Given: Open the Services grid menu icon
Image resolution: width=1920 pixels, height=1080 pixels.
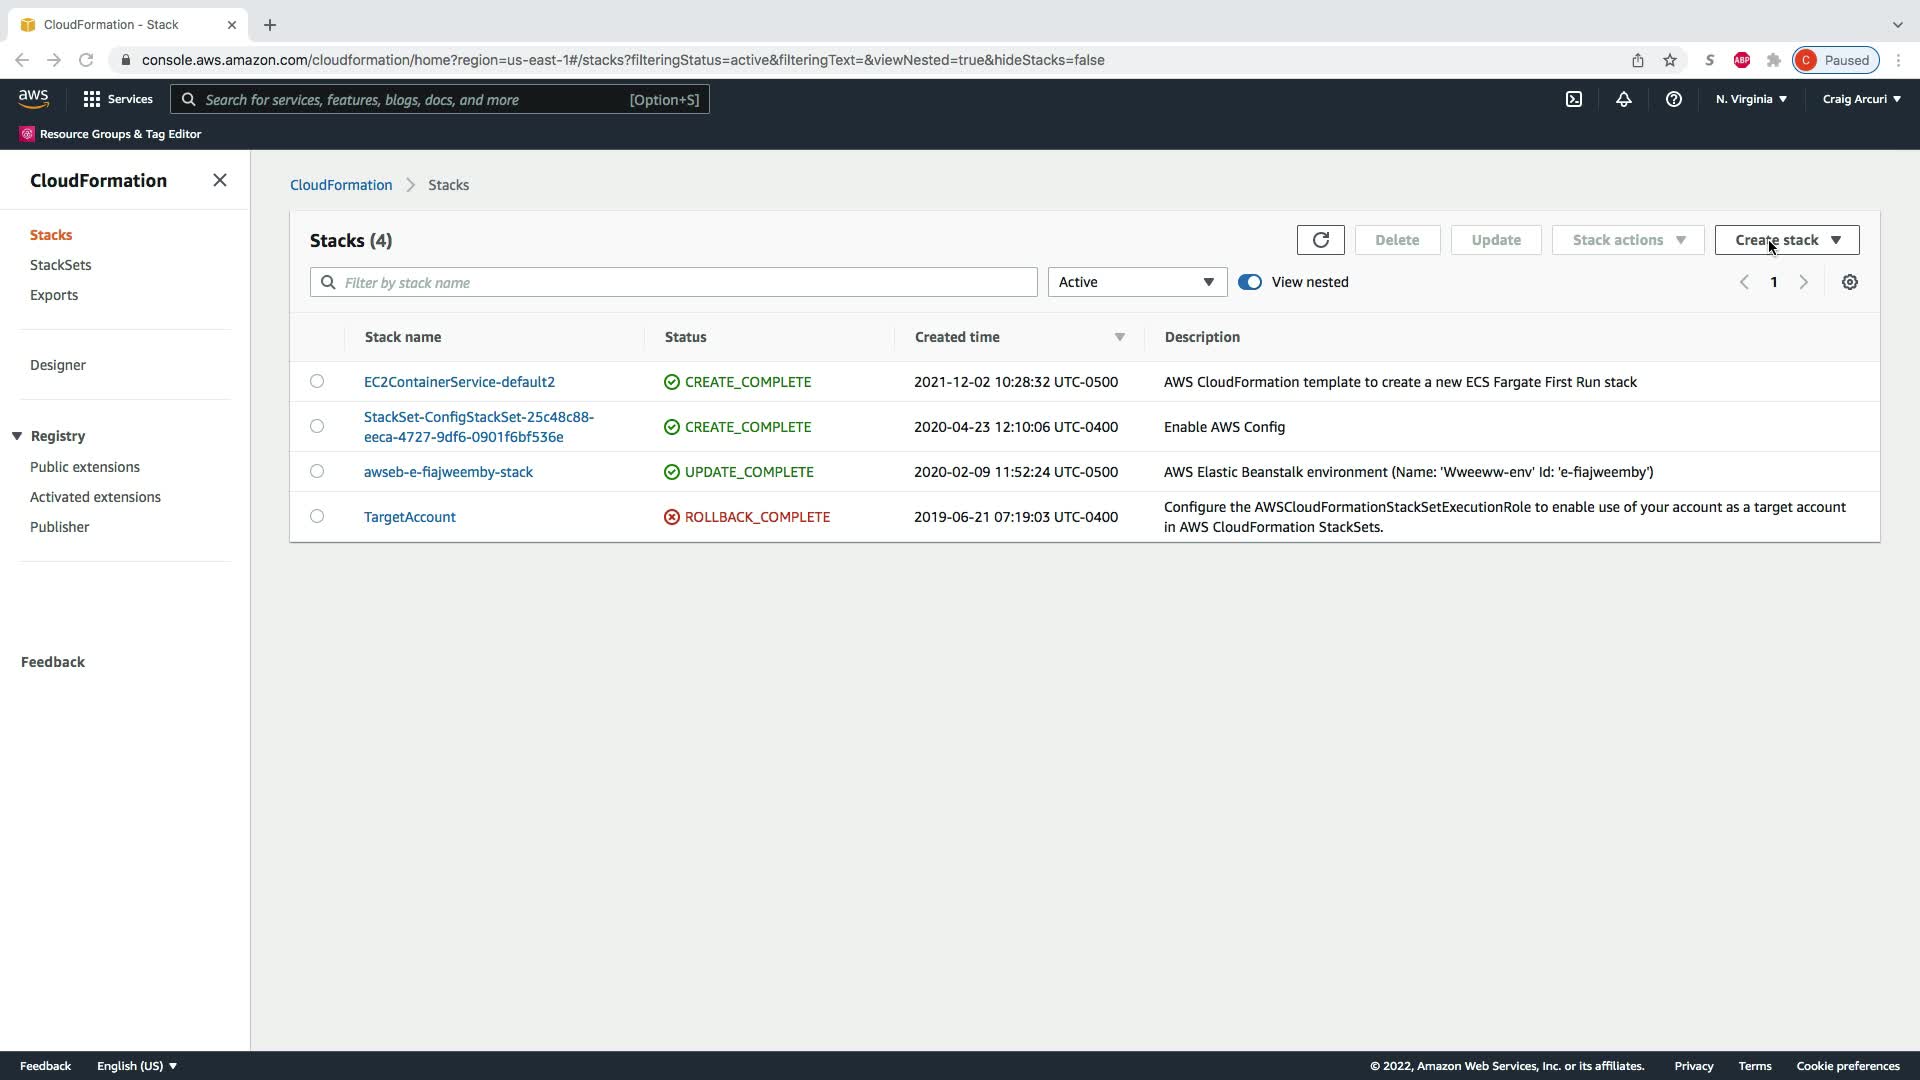Looking at the screenshot, I should (x=92, y=99).
